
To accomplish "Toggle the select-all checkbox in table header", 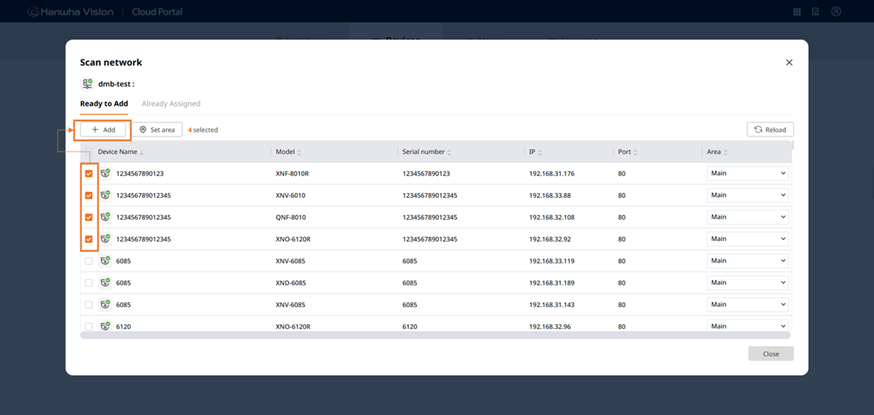I will [89, 152].
